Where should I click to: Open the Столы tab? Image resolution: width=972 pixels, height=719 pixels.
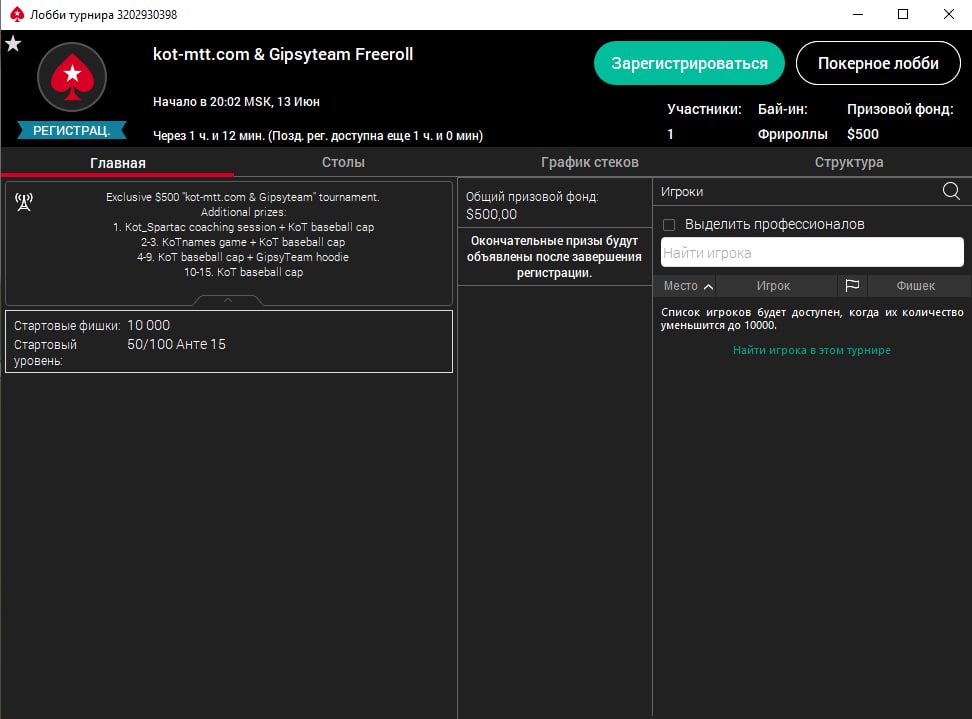(343, 162)
